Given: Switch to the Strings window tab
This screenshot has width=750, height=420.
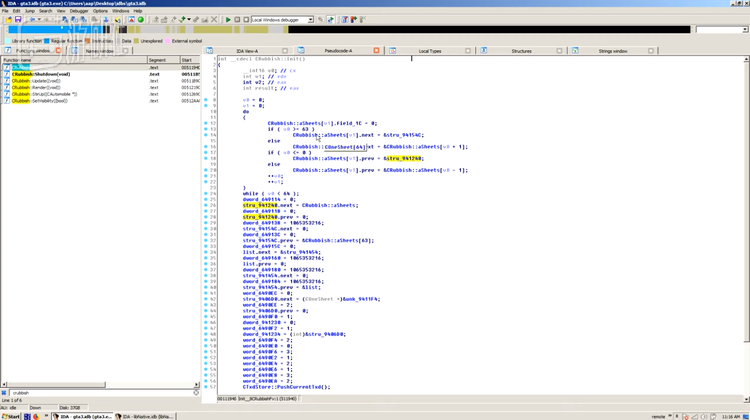Looking at the screenshot, I should [612, 50].
